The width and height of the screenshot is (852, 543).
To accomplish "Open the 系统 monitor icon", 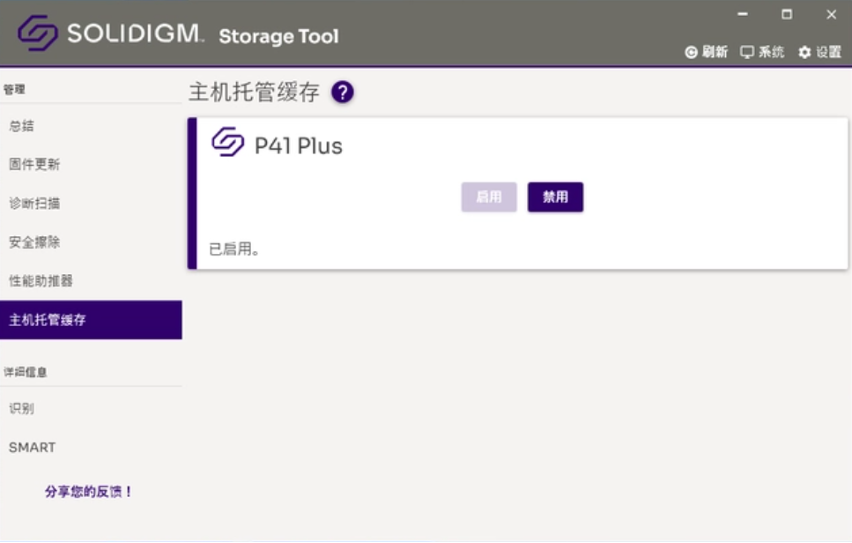I will click(x=746, y=53).
